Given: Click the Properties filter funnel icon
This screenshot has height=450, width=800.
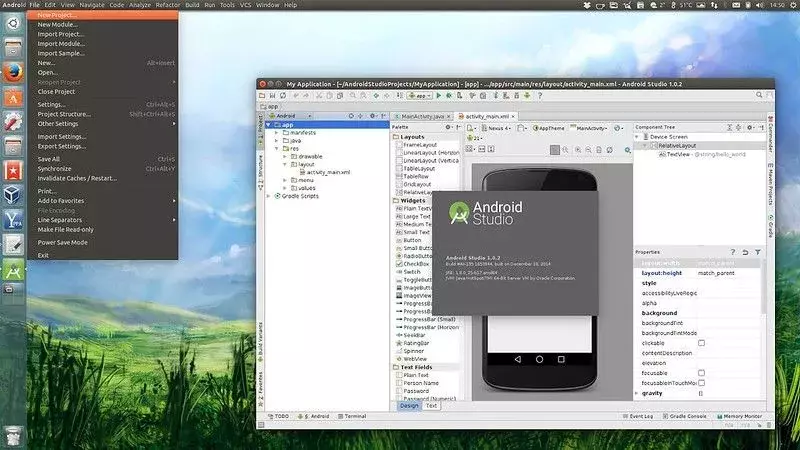Looking at the screenshot, I should tap(758, 252).
